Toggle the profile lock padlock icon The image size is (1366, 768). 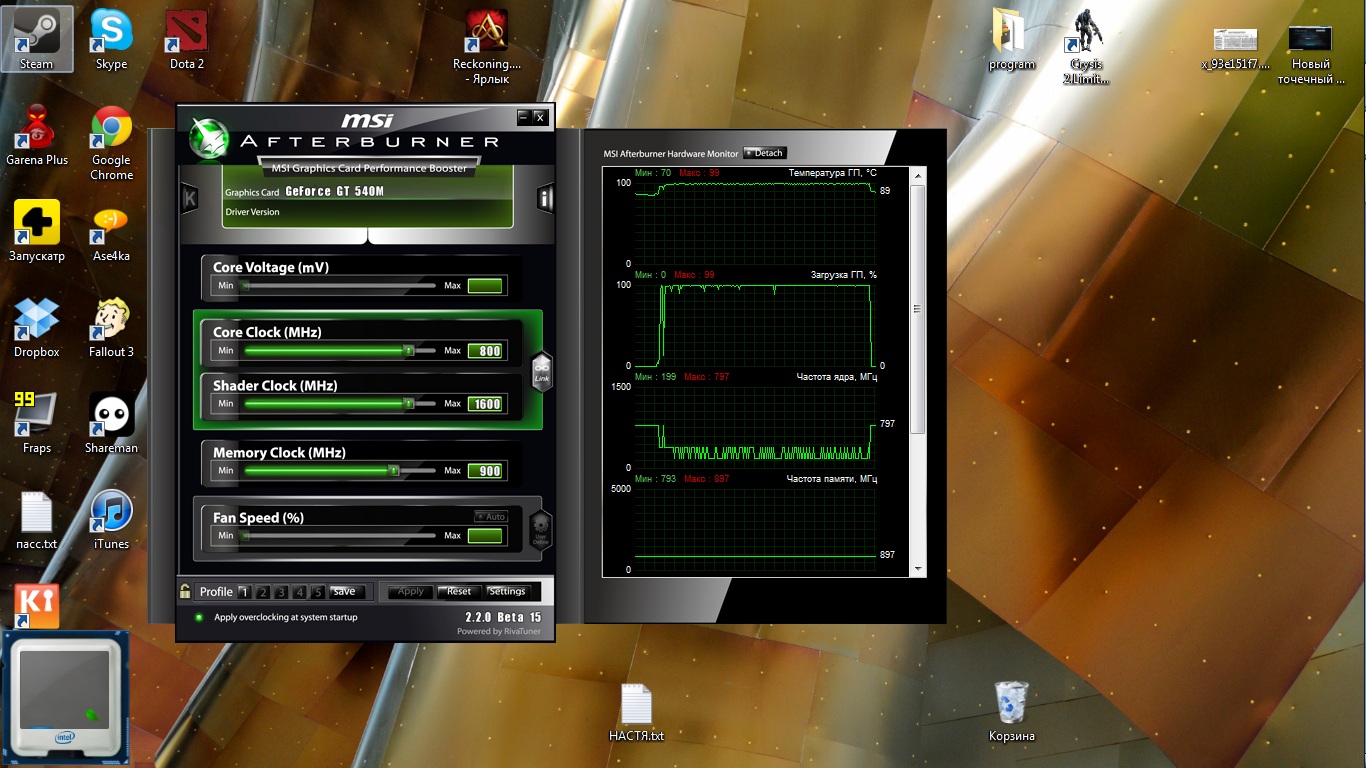tap(185, 591)
